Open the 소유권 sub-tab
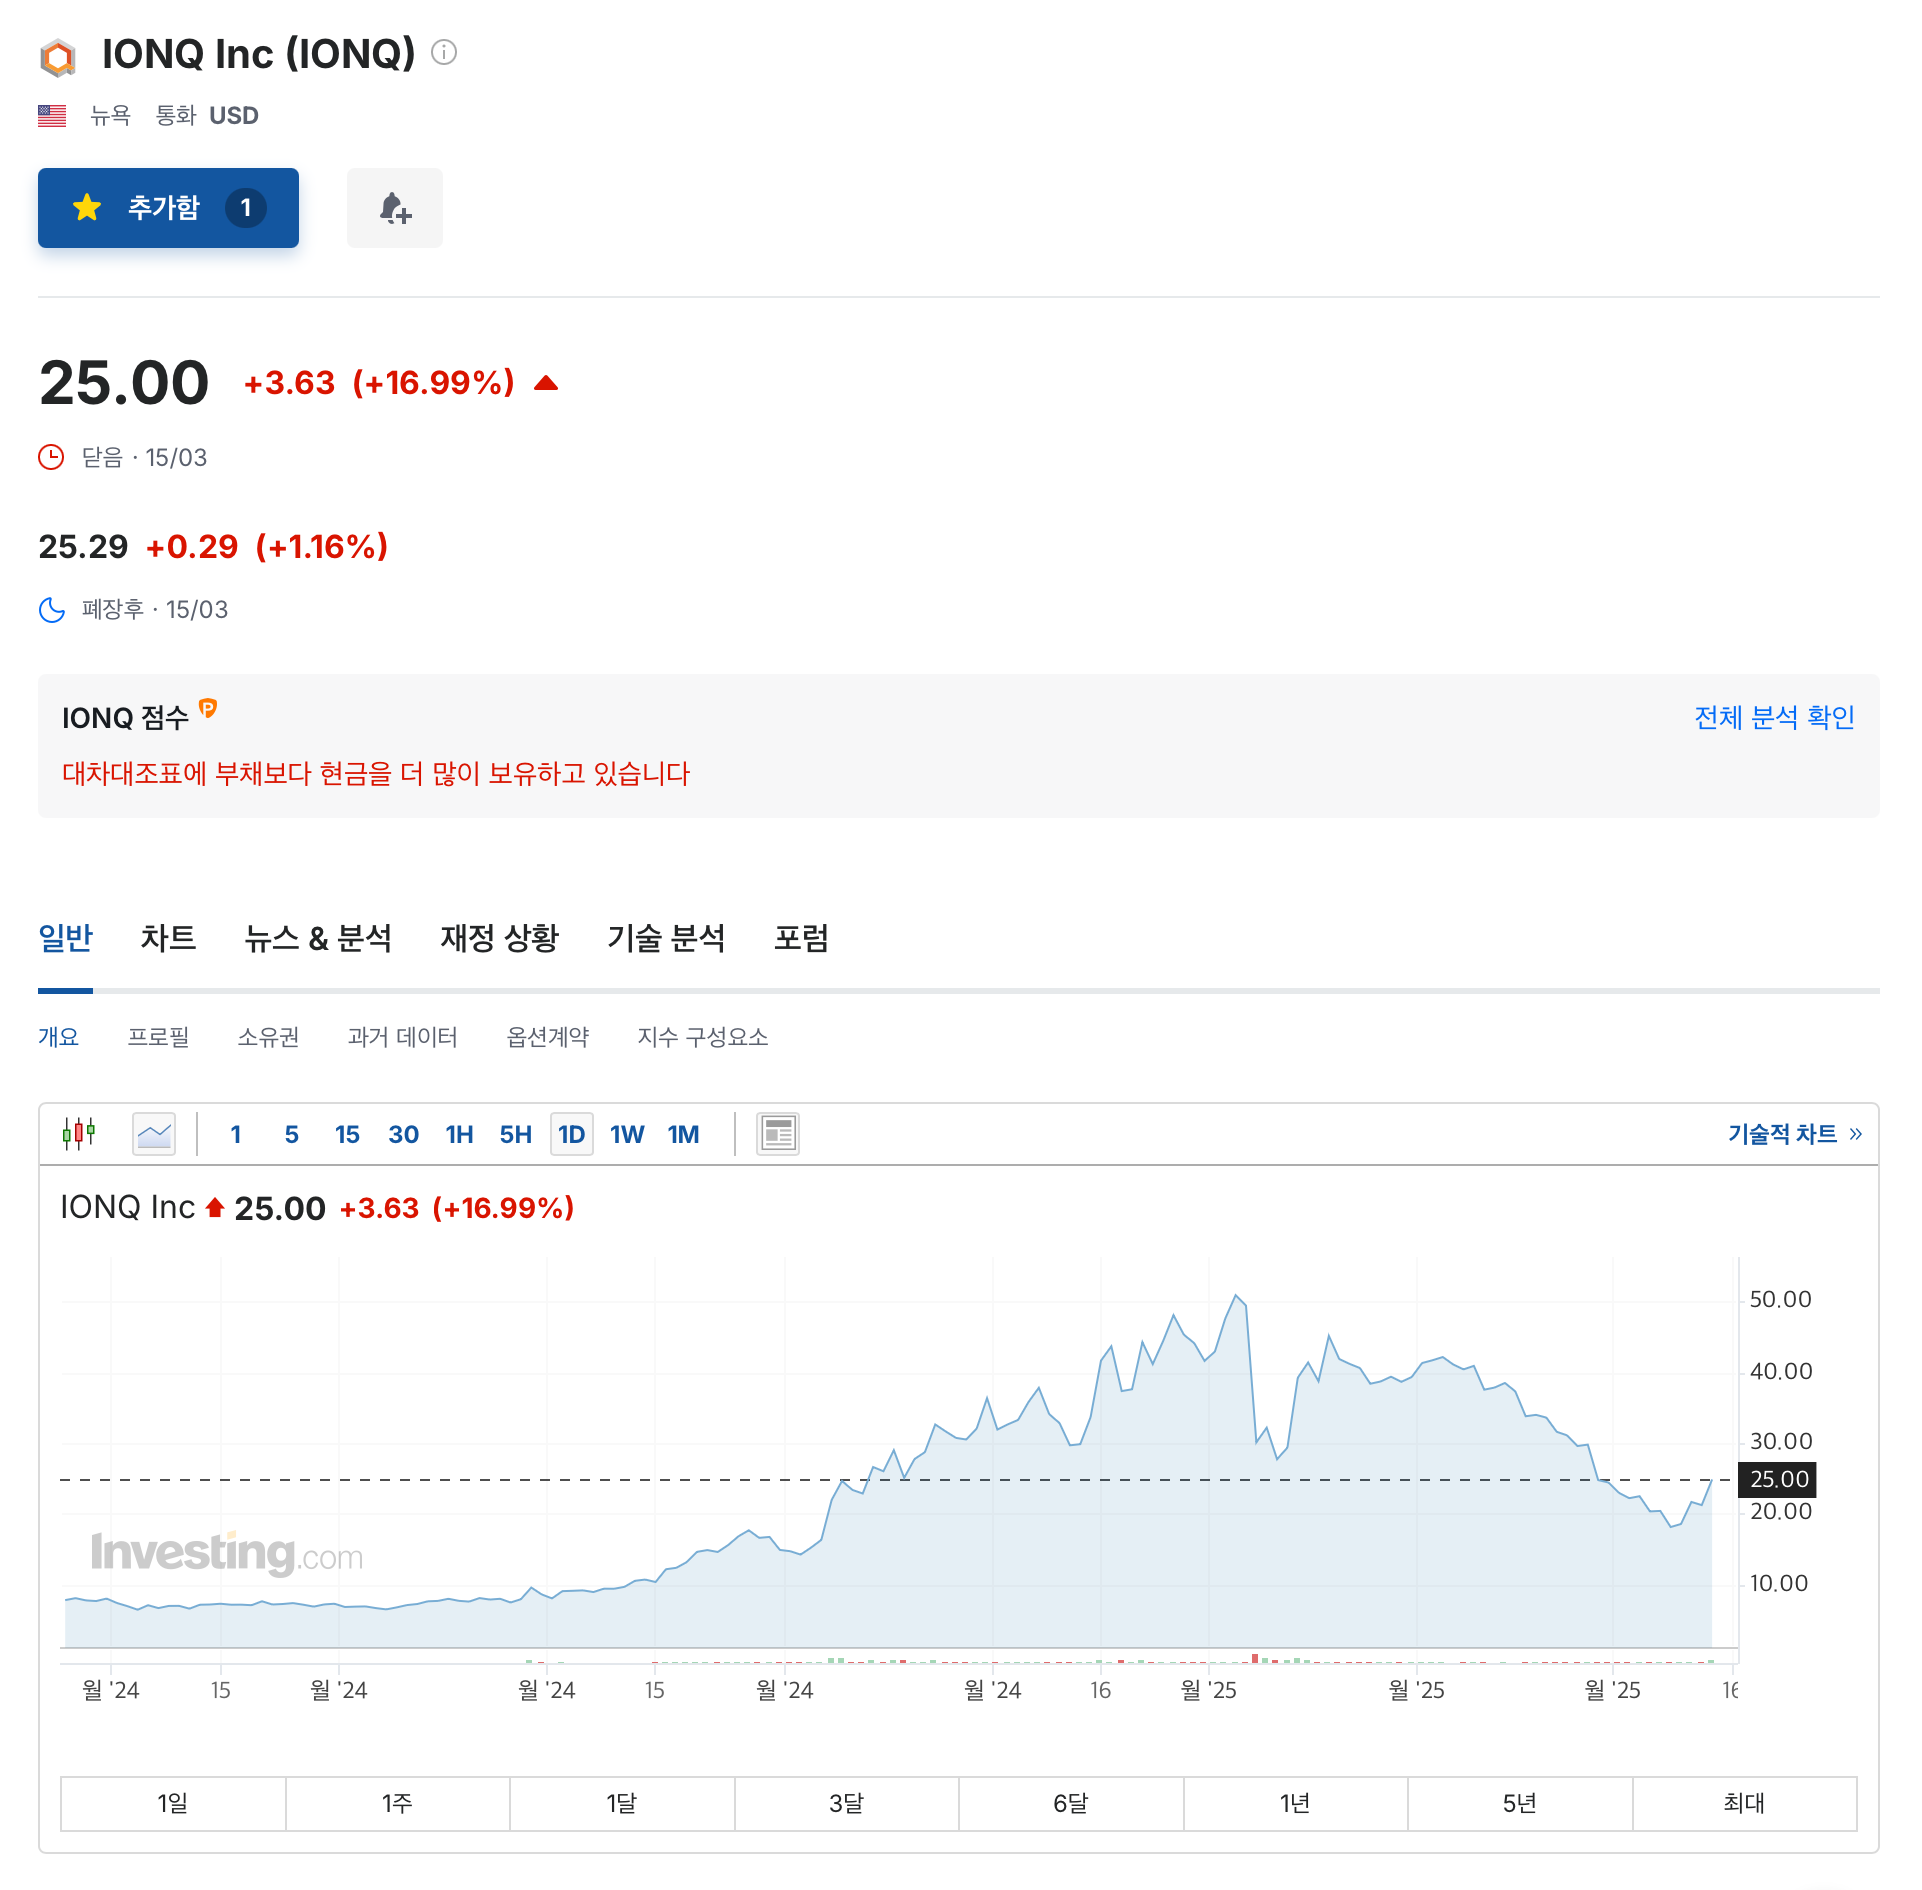 268,1037
